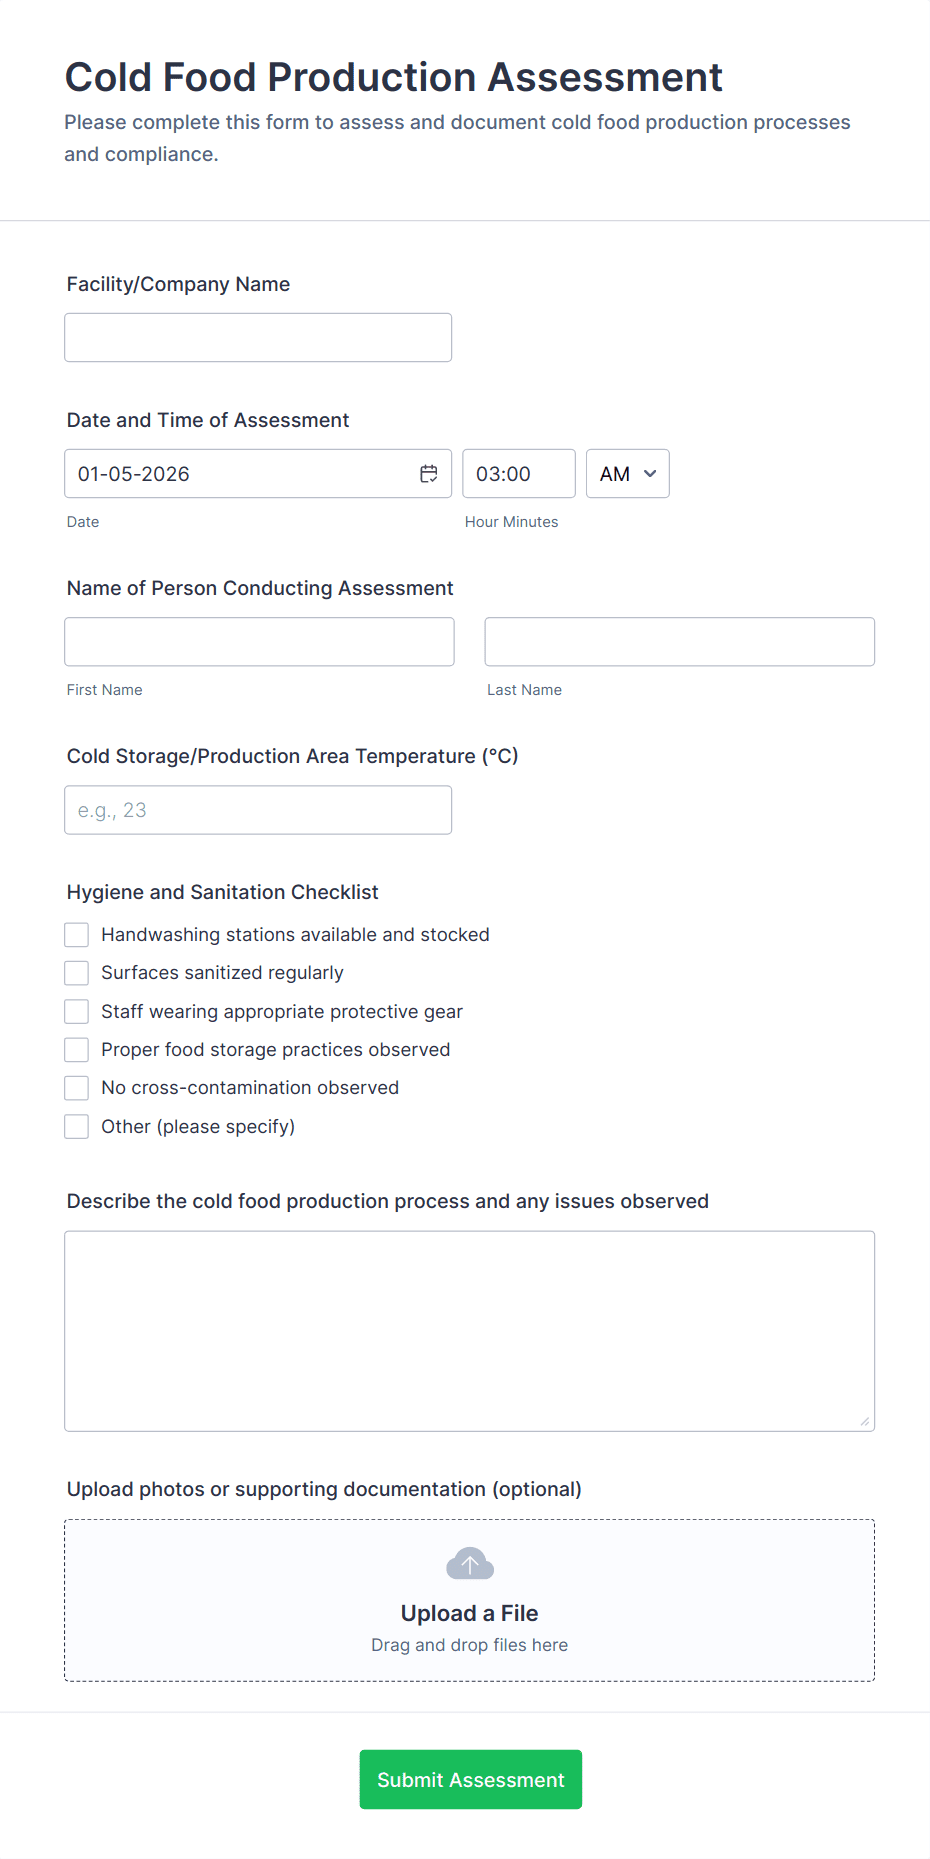930x1859 pixels.
Task: Click the Last Name input field
Action: tap(678, 641)
